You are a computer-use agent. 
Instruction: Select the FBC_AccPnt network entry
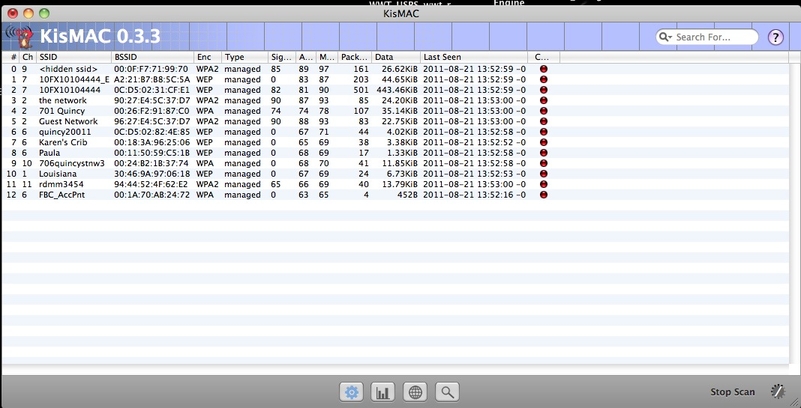[x=63, y=193]
